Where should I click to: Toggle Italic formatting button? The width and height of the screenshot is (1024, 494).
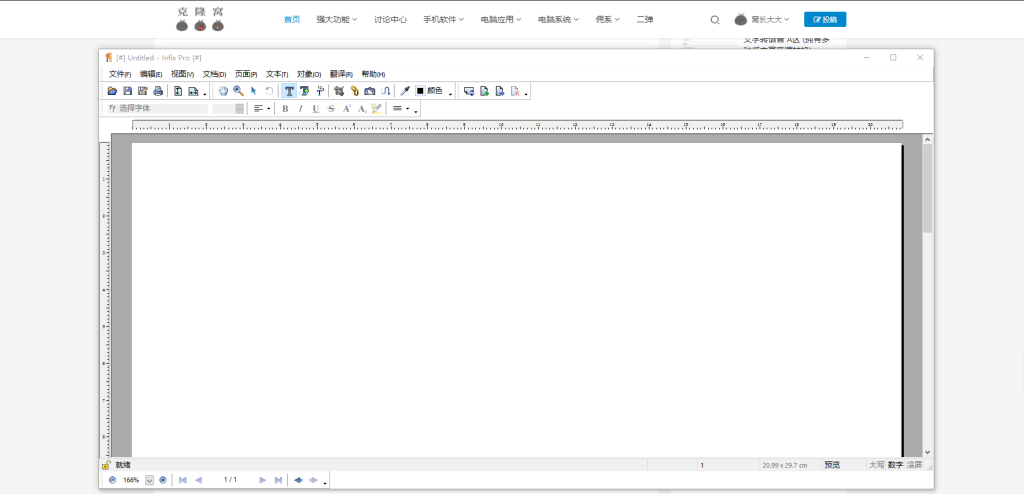pos(300,108)
